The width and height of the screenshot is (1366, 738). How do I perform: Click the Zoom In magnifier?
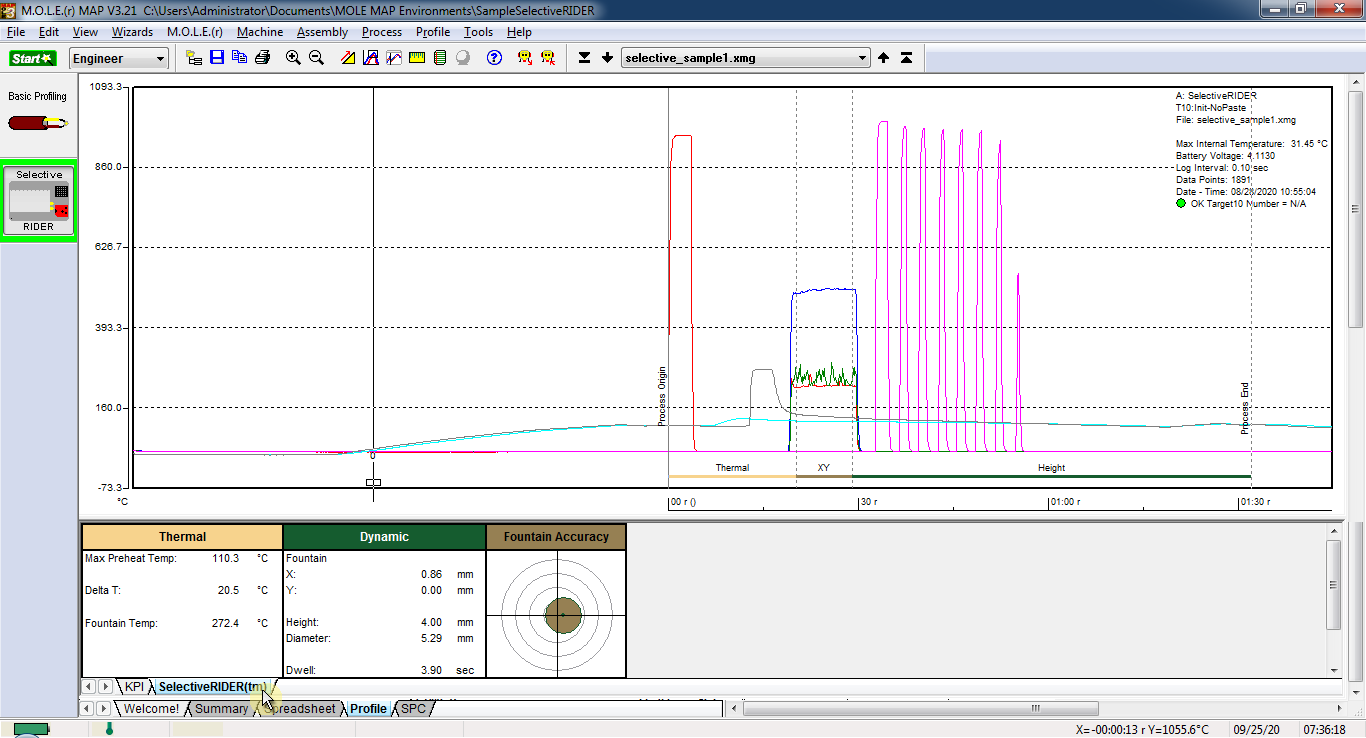coord(293,58)
